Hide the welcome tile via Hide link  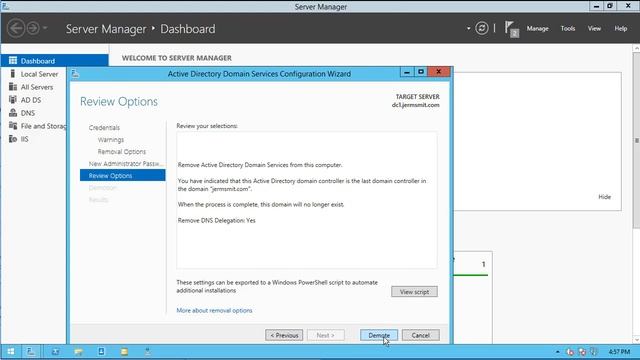604,197
